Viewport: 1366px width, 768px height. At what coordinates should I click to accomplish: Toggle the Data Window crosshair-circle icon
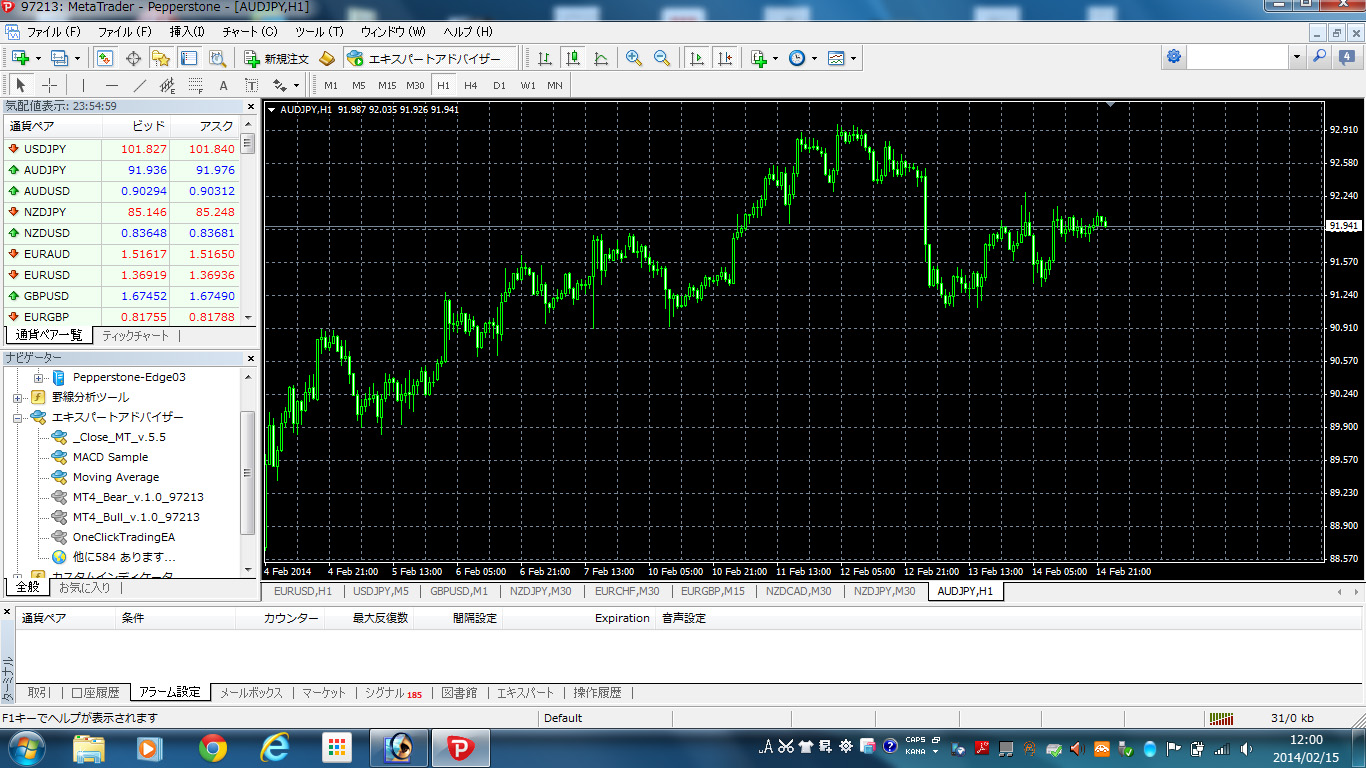click(133, 58)
